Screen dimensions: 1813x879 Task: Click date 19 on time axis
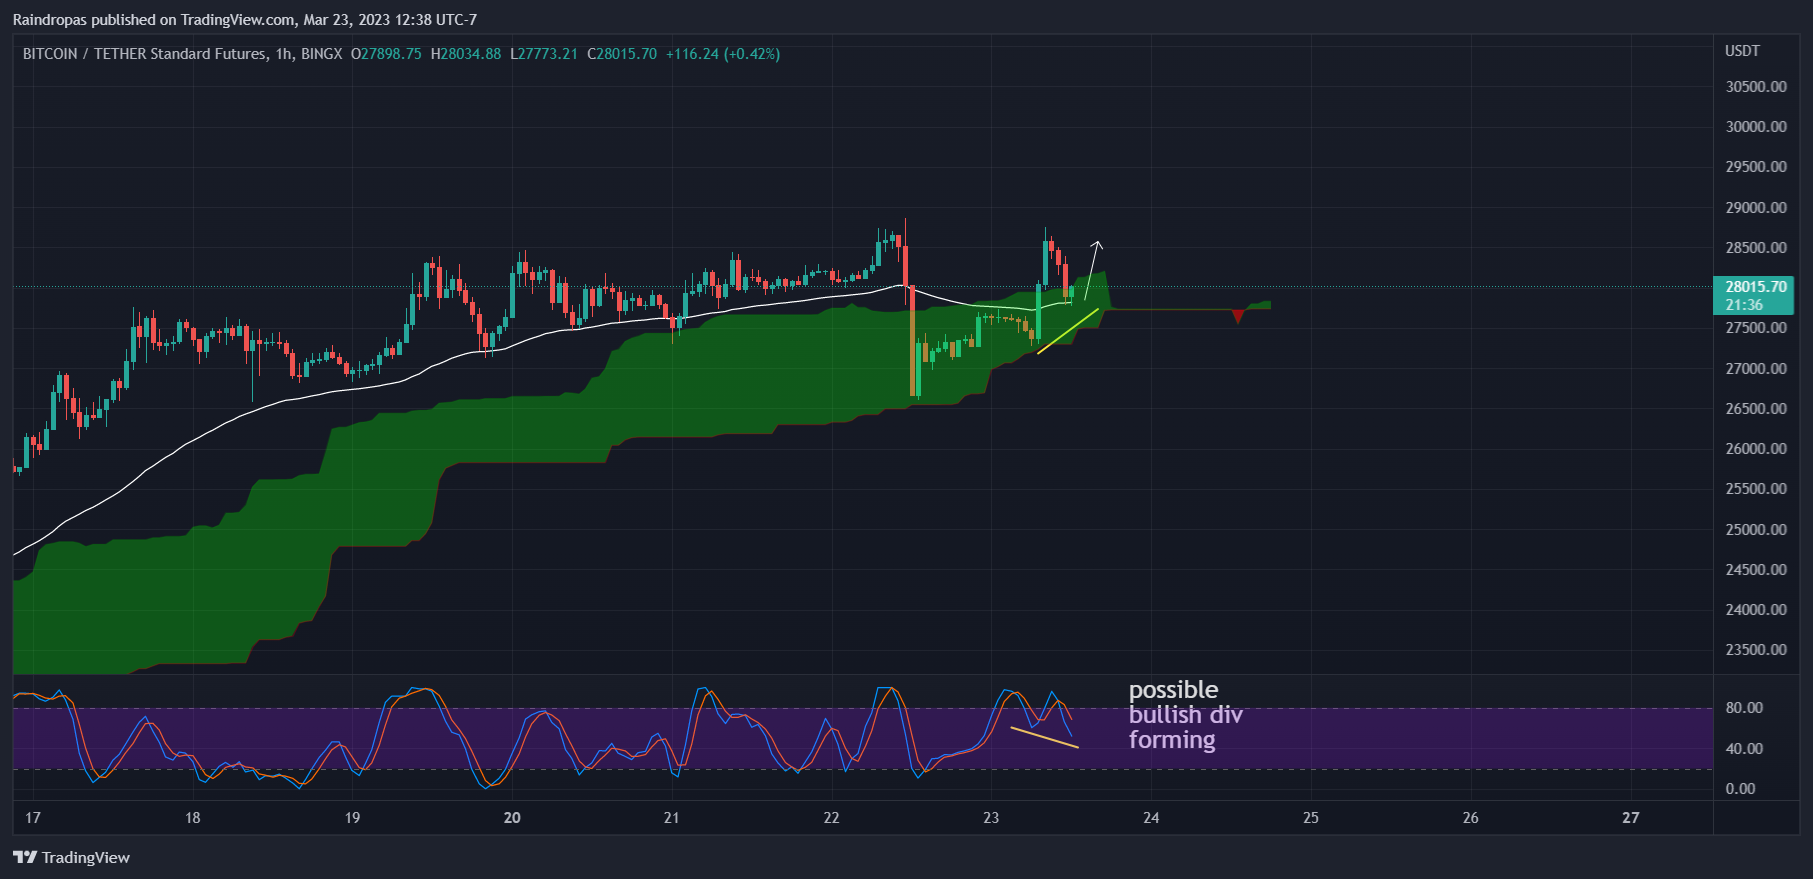point(352,818)
